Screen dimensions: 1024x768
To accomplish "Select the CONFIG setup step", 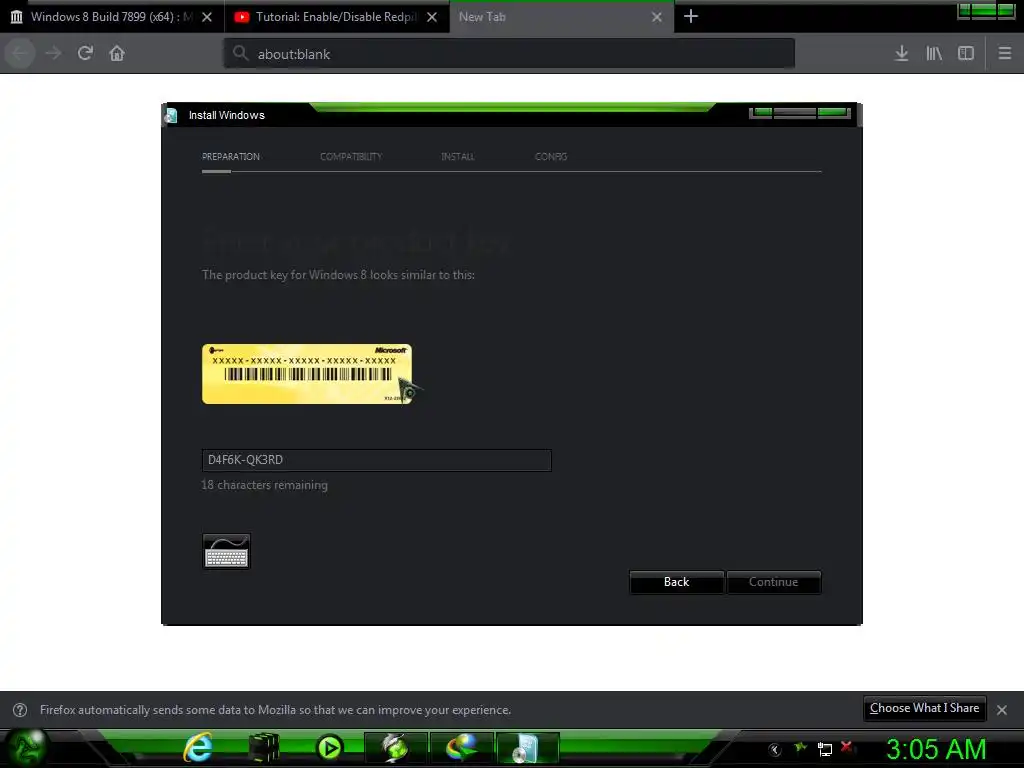I will point(551,157).
